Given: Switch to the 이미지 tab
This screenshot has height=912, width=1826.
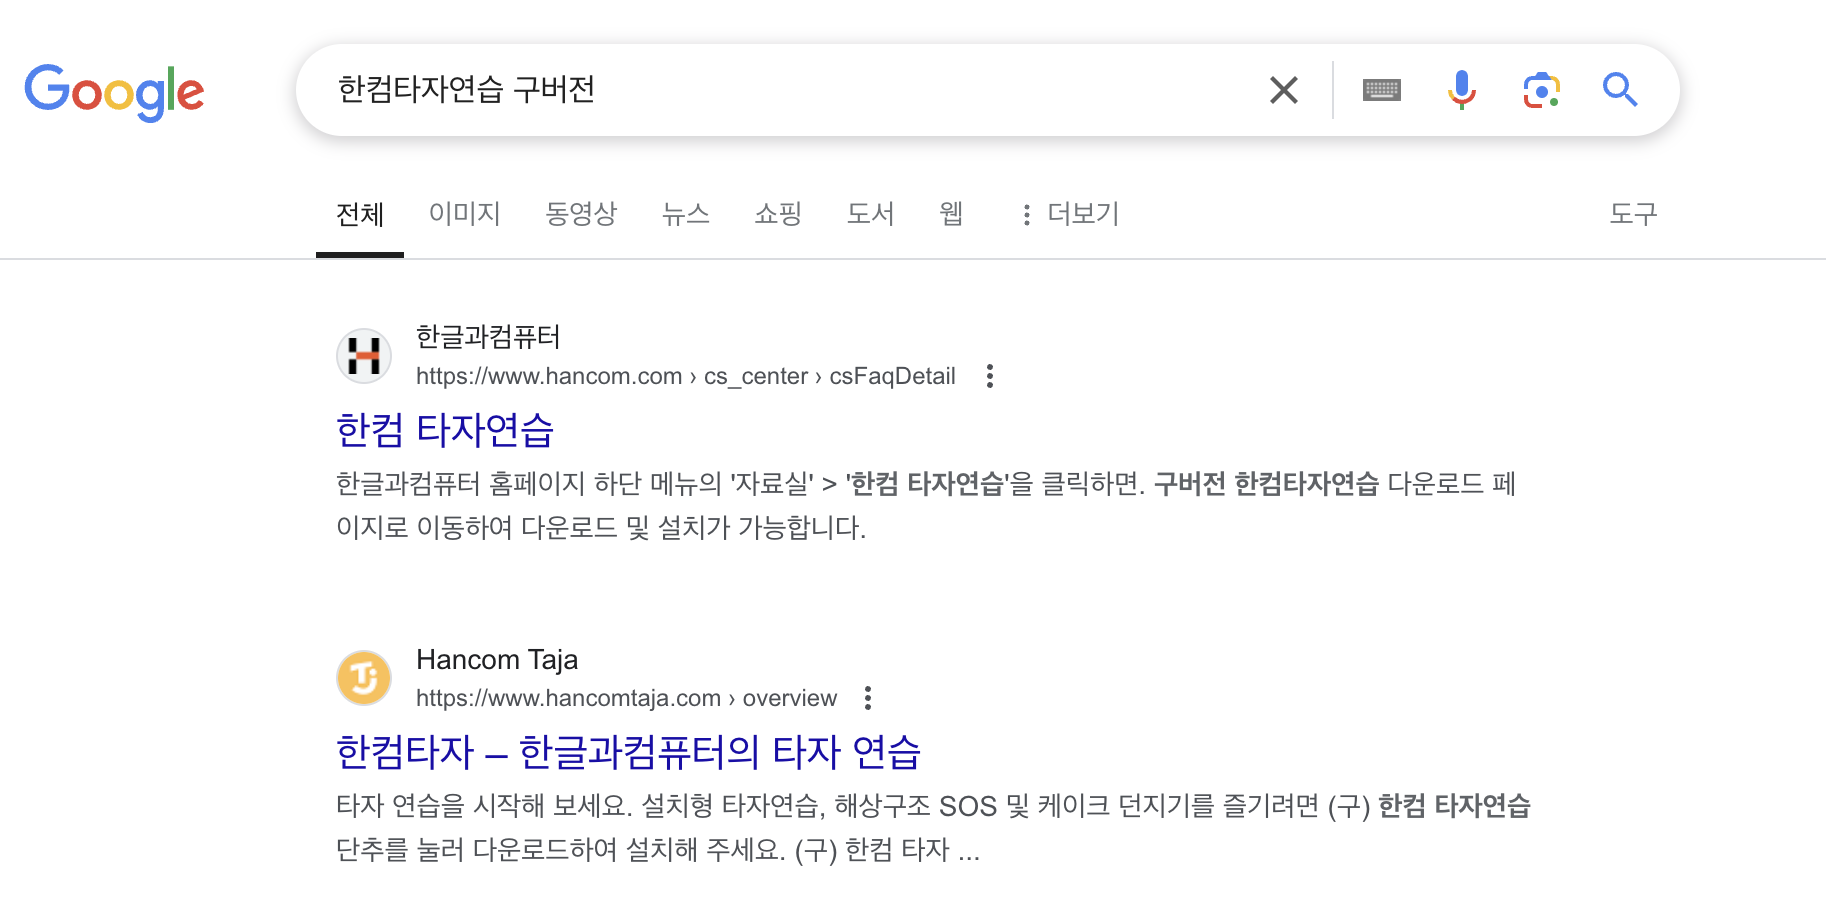Looking at the screenshot, I should click(464, 214).
